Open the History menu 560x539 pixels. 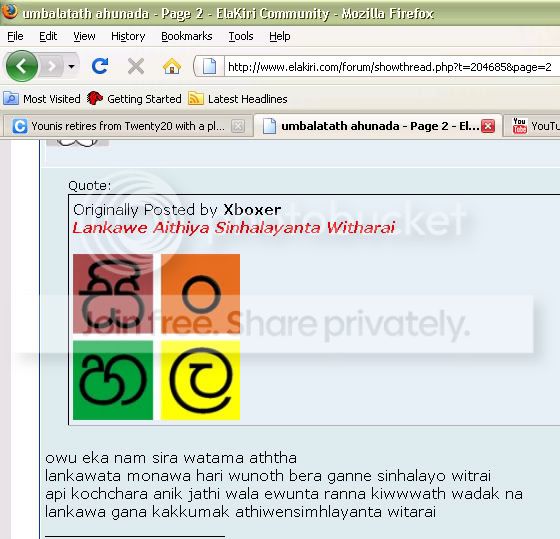pyautogui.click(x=128, y=36)
